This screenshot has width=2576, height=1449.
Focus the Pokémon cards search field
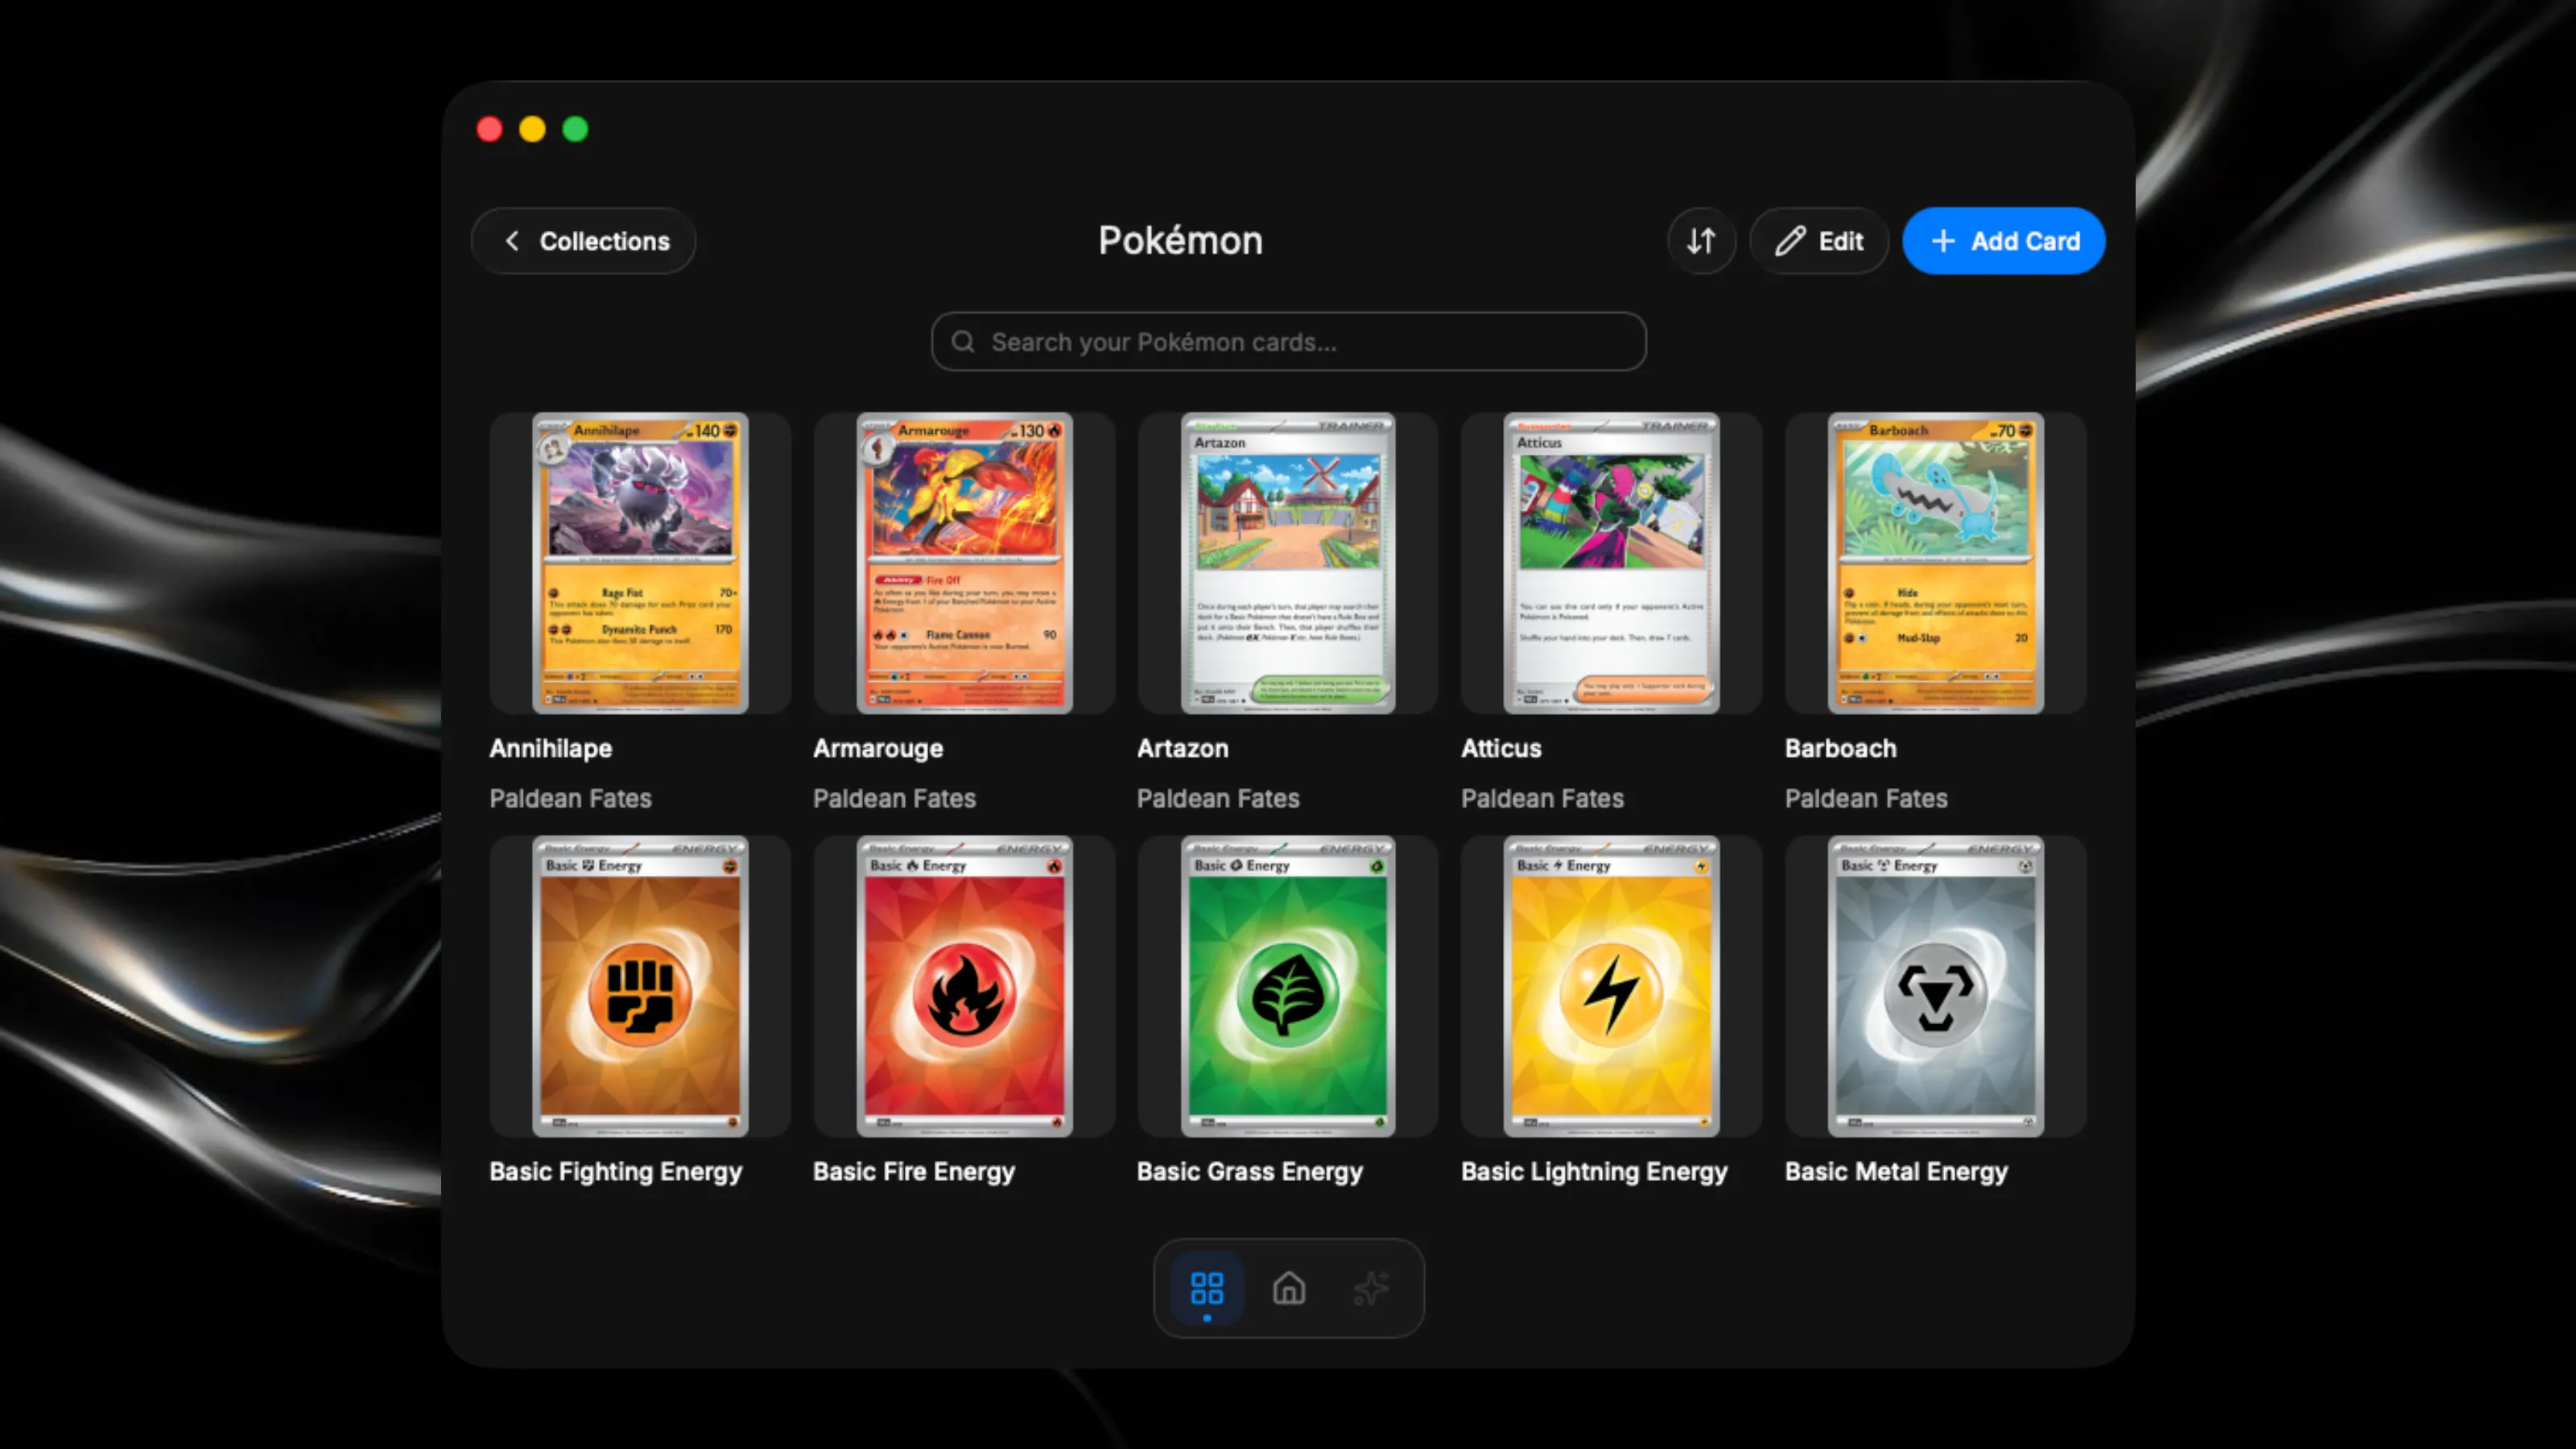tap(1288, 342)
